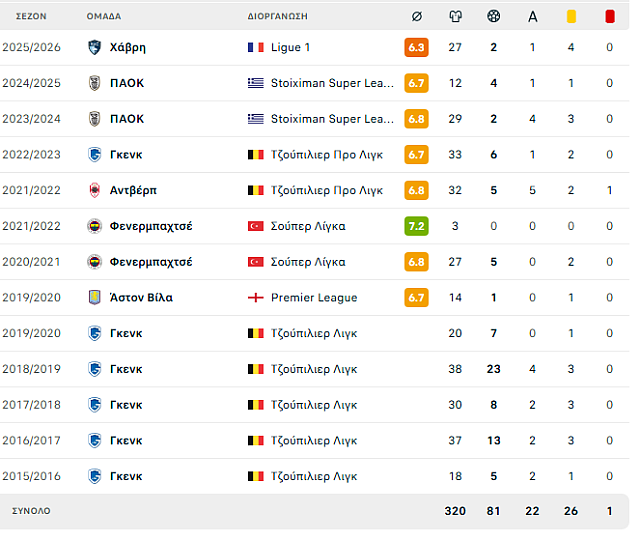Viewport: 640px width, 541px height.
Task: Click the average rating column header icon
Action: [x=416, y=16]
